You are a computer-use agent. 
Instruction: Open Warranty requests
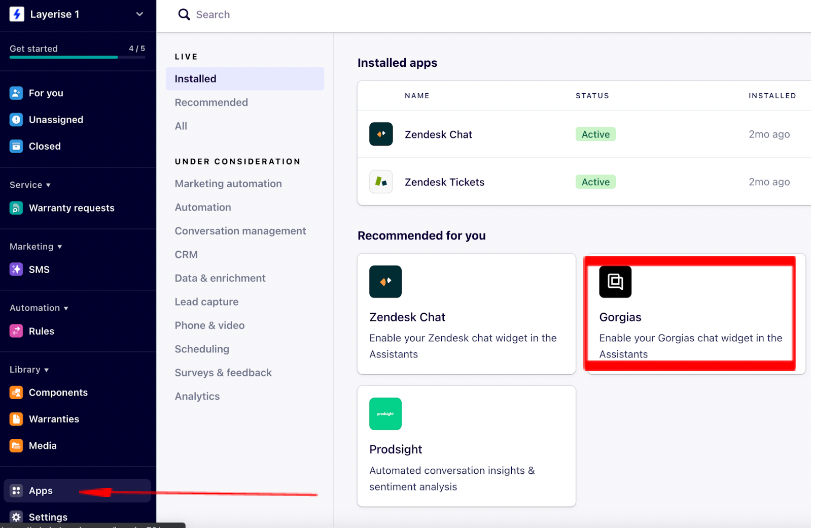coord(71,208)
